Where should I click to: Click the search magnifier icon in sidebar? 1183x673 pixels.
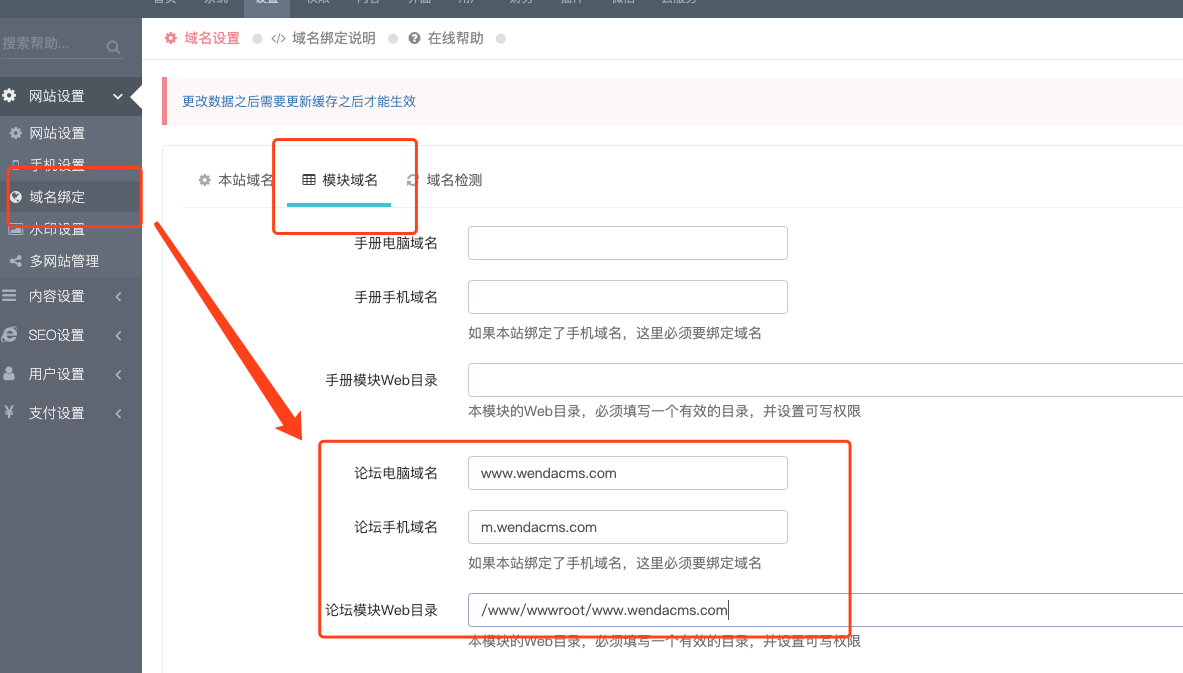click(113, 47)
